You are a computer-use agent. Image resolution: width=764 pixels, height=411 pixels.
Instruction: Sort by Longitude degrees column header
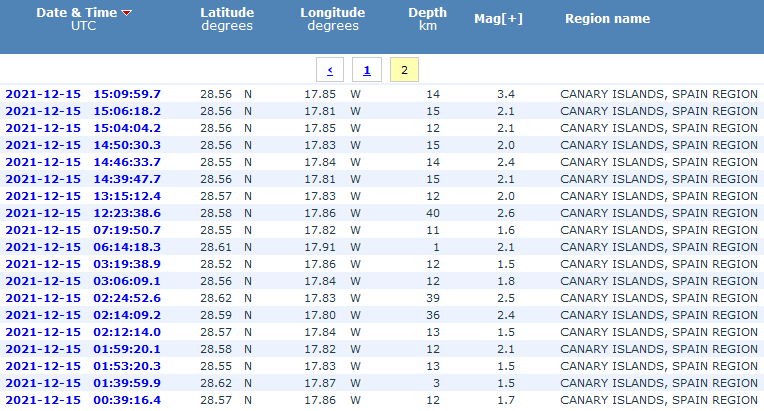click(333, 19)
